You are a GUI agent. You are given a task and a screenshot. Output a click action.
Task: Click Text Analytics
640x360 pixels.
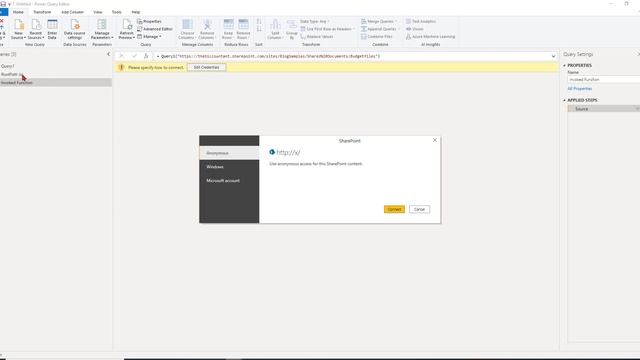point(421,21)
